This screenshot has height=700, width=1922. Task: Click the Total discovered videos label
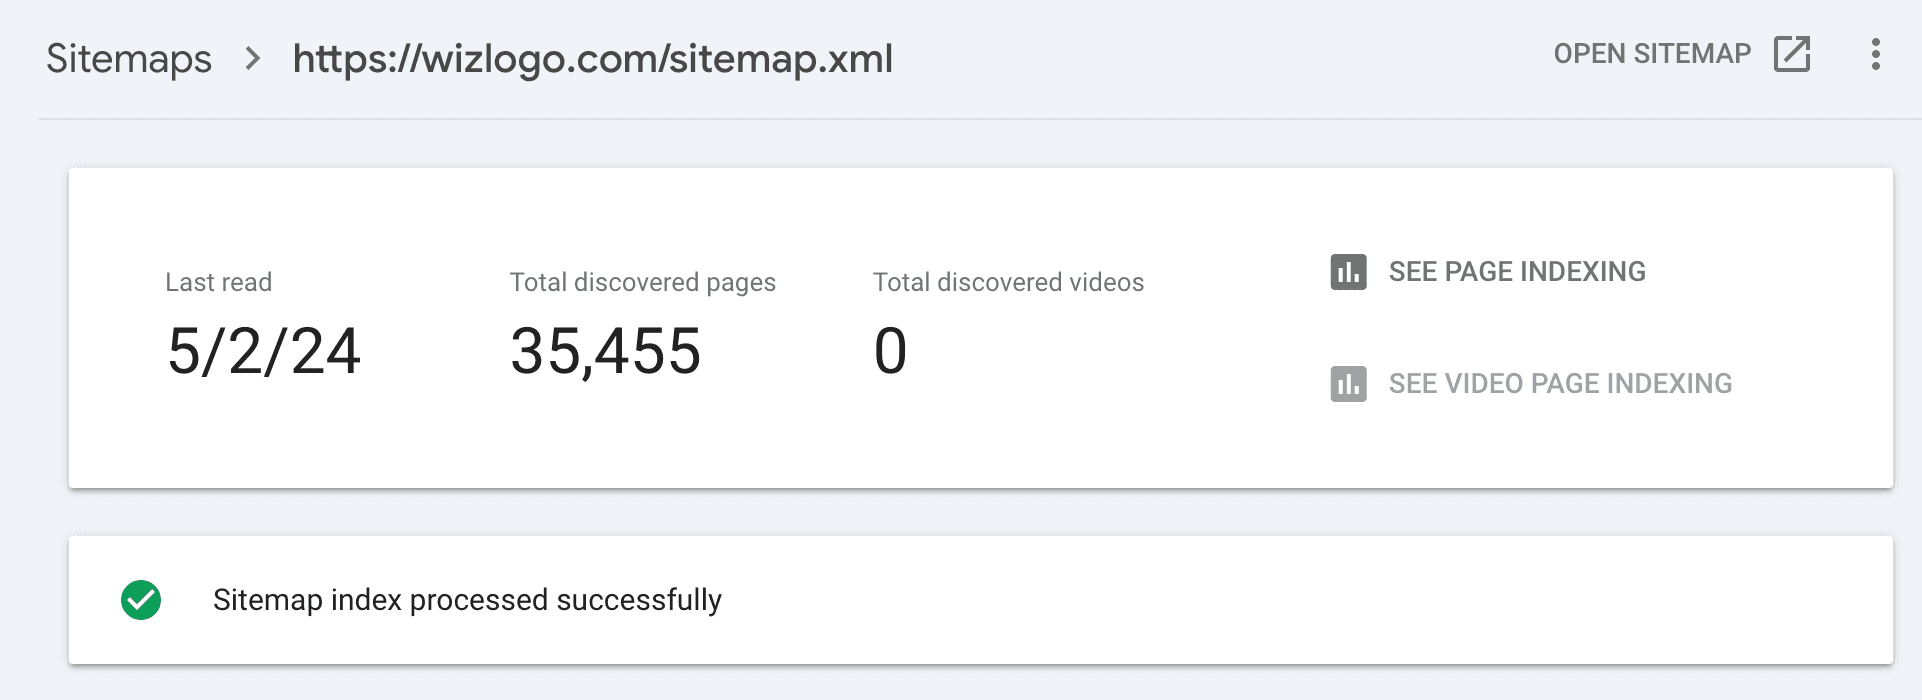tap(1008, 282)
